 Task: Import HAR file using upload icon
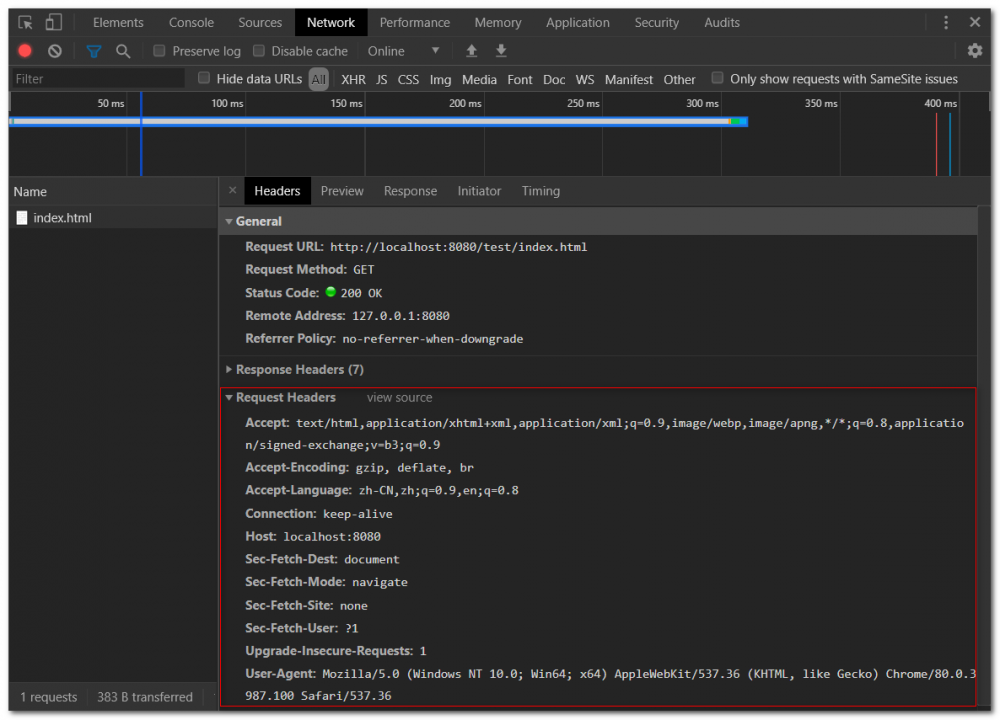(470, 51)
